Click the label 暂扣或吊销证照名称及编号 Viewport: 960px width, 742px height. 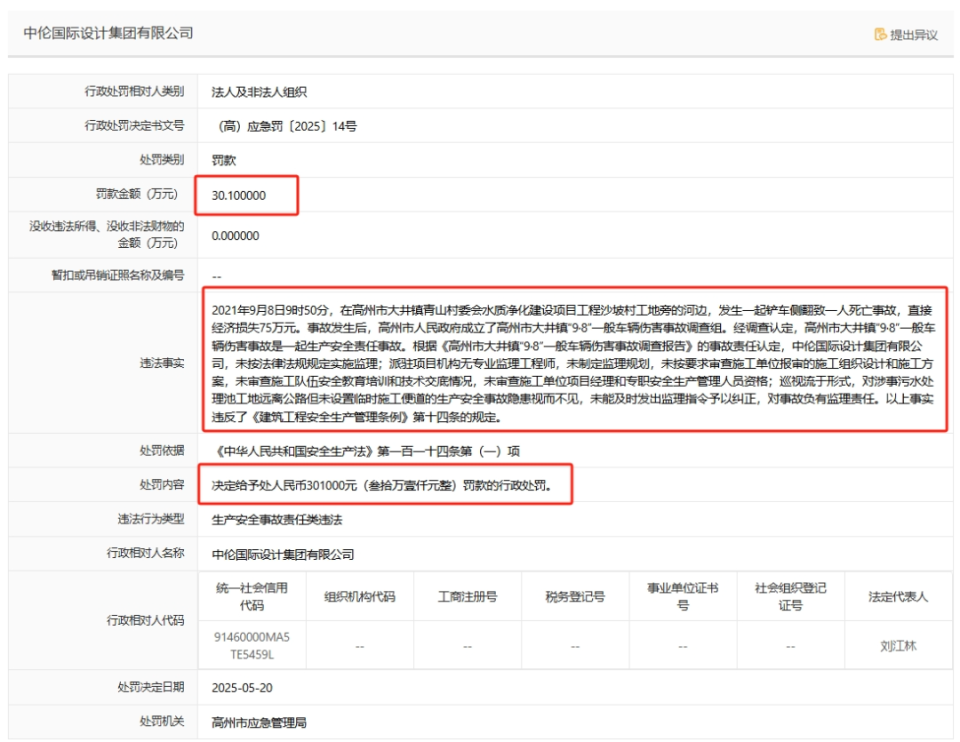click(x=118, y=275)
